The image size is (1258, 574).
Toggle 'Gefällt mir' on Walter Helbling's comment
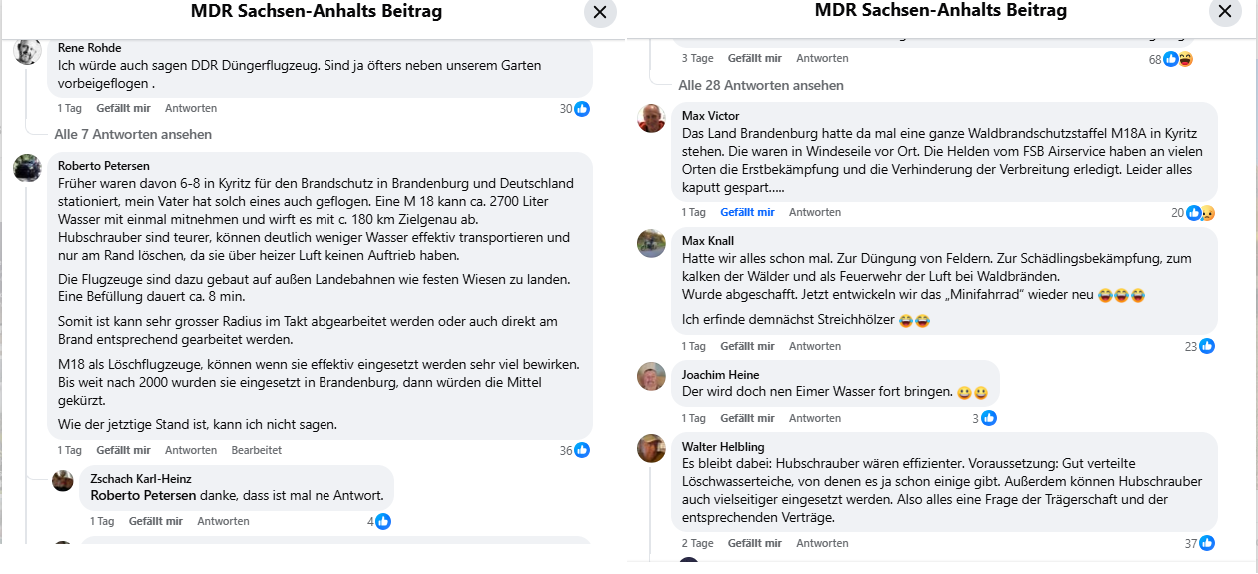[x=754, y=543]
